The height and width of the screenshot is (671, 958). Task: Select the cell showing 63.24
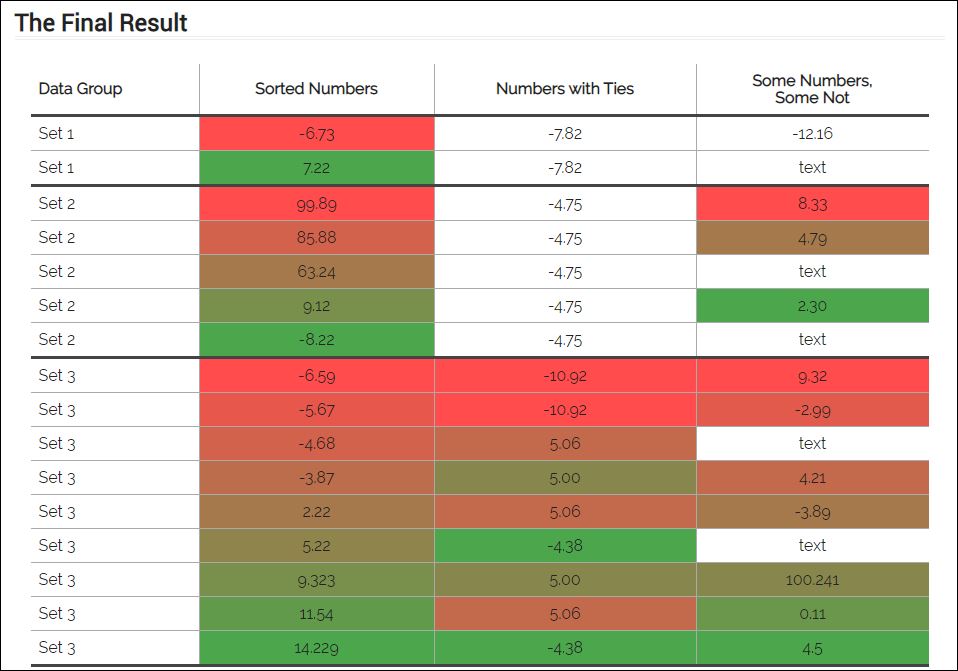tap(316, 272)
